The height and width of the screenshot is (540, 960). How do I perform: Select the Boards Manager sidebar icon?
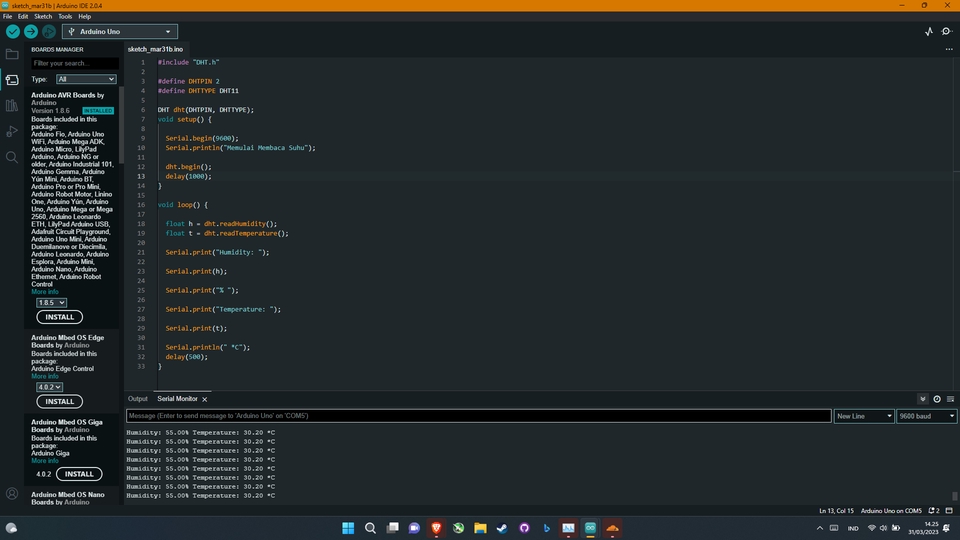click(12, 80)
